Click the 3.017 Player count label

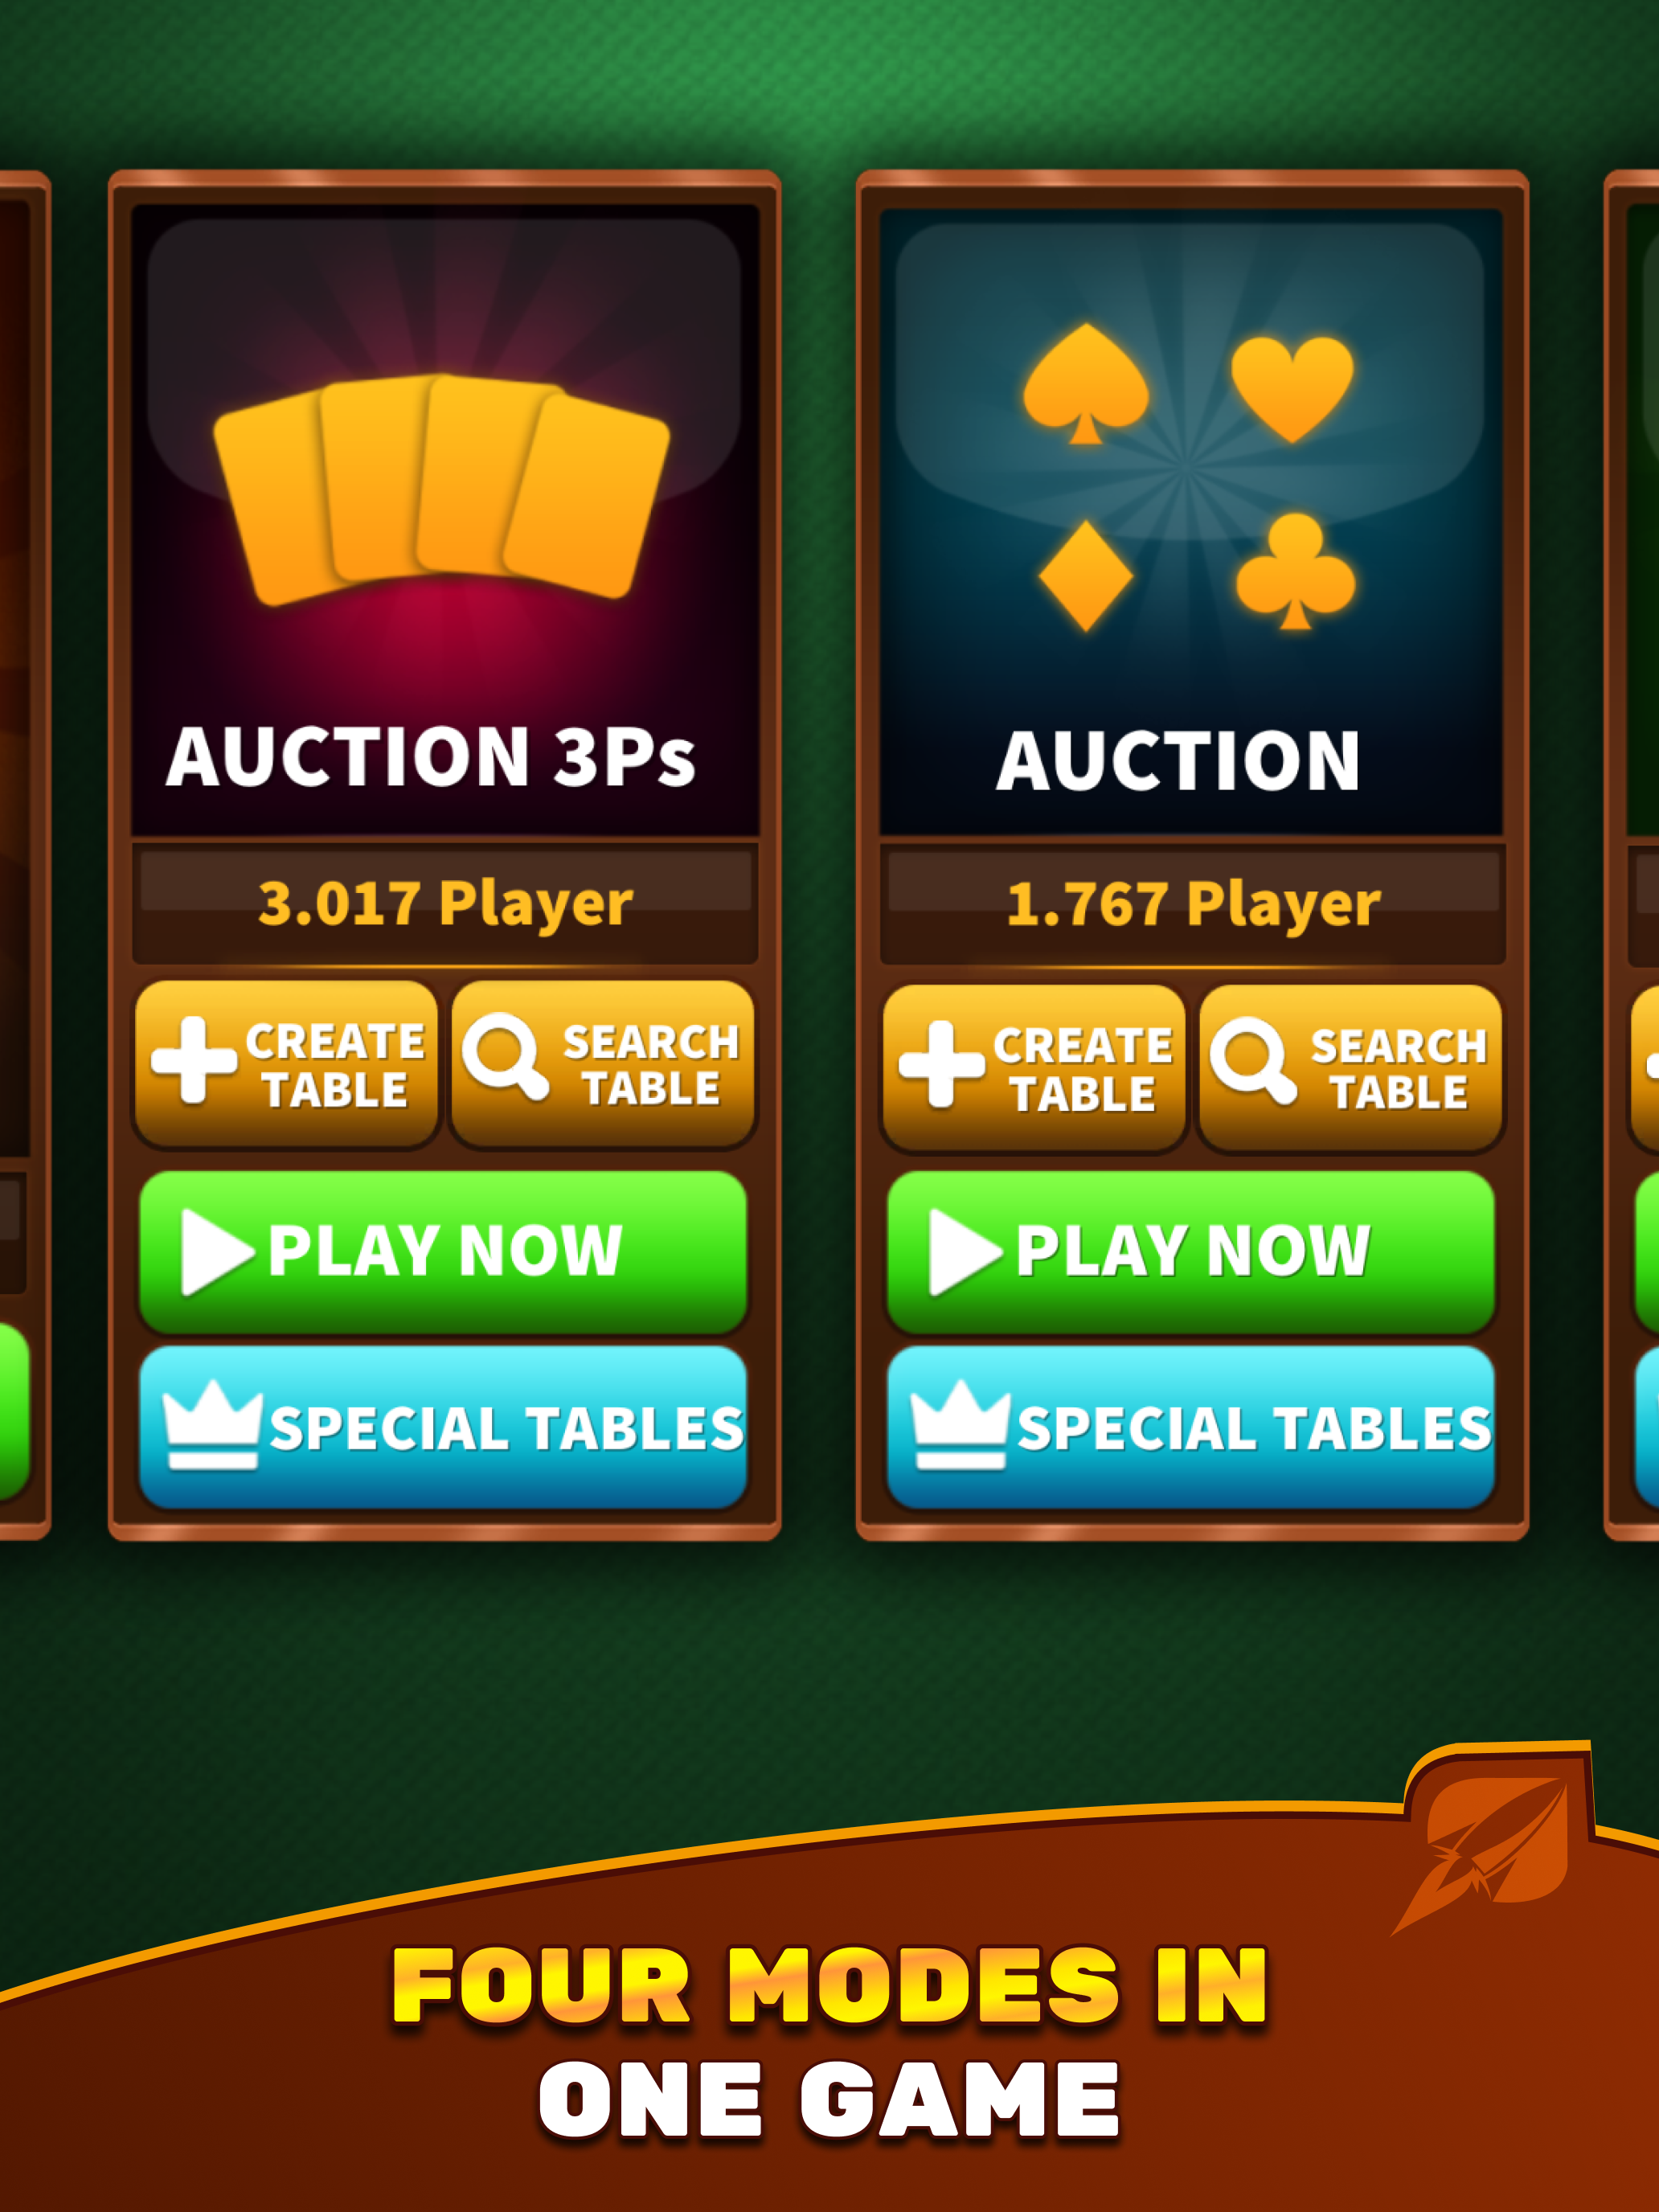click(445, 904)
